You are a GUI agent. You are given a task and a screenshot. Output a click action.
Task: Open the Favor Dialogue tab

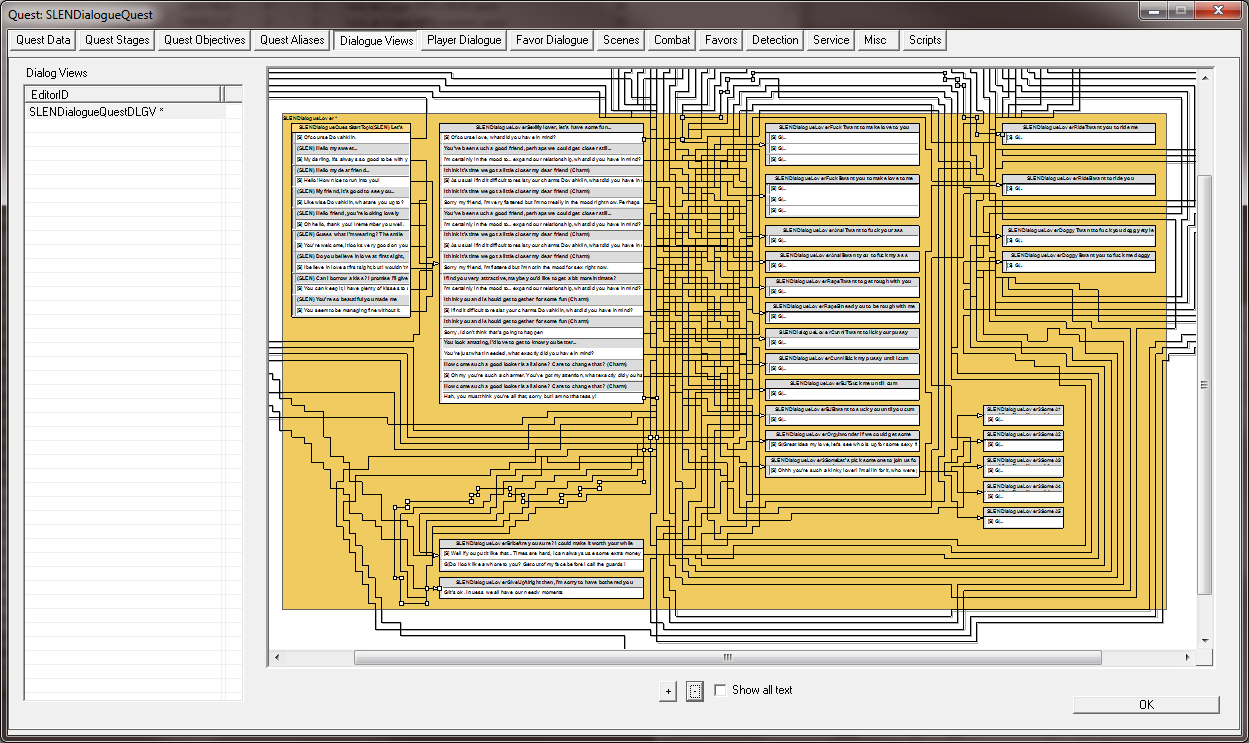(551, 40)
